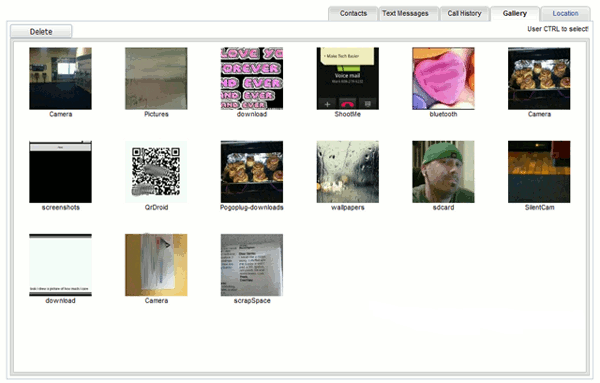Click the 'Pogoplug-downloads' label text

click(x=252, y=207)
